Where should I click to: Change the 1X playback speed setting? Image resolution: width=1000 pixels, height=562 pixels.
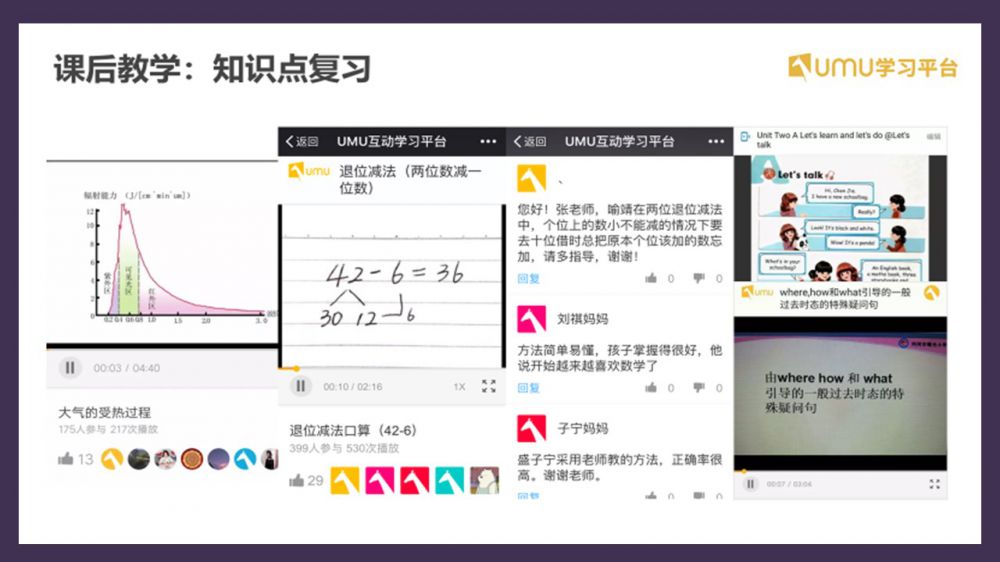pyautogui.click(x=459, y=387)
